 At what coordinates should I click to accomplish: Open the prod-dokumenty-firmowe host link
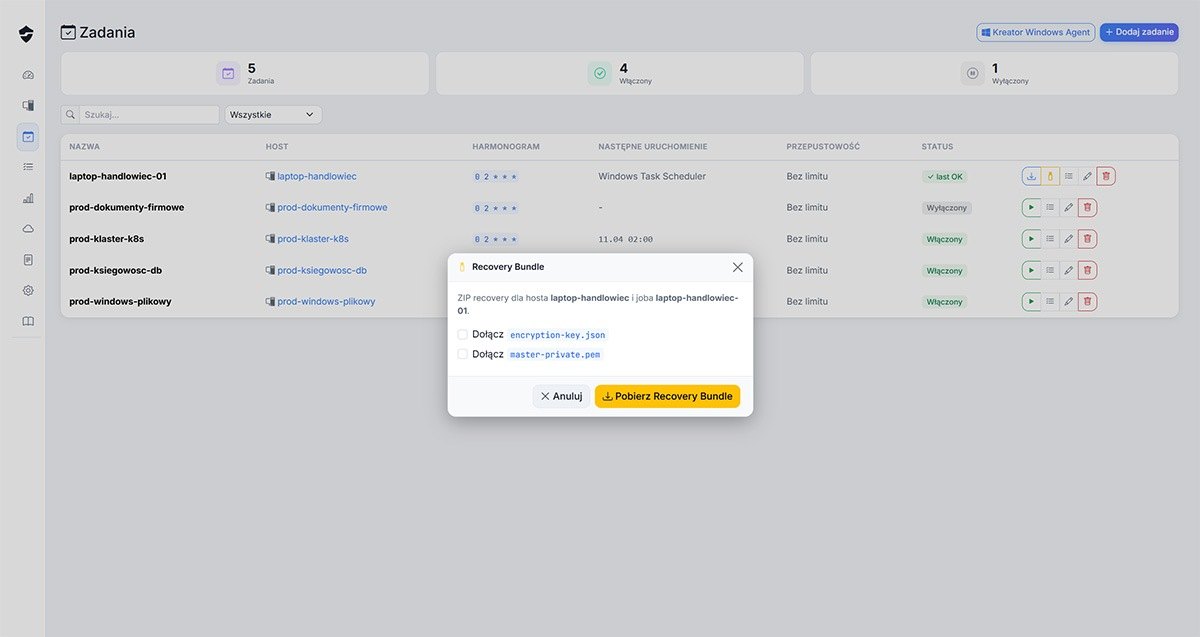[332, 208]
